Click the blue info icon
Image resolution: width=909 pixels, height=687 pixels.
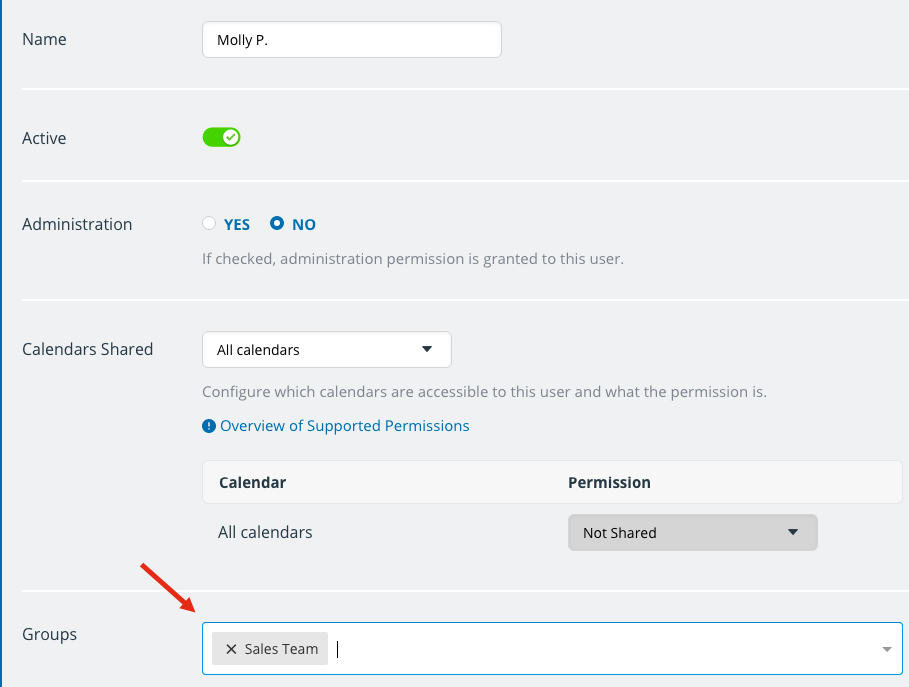coord(209,426)
